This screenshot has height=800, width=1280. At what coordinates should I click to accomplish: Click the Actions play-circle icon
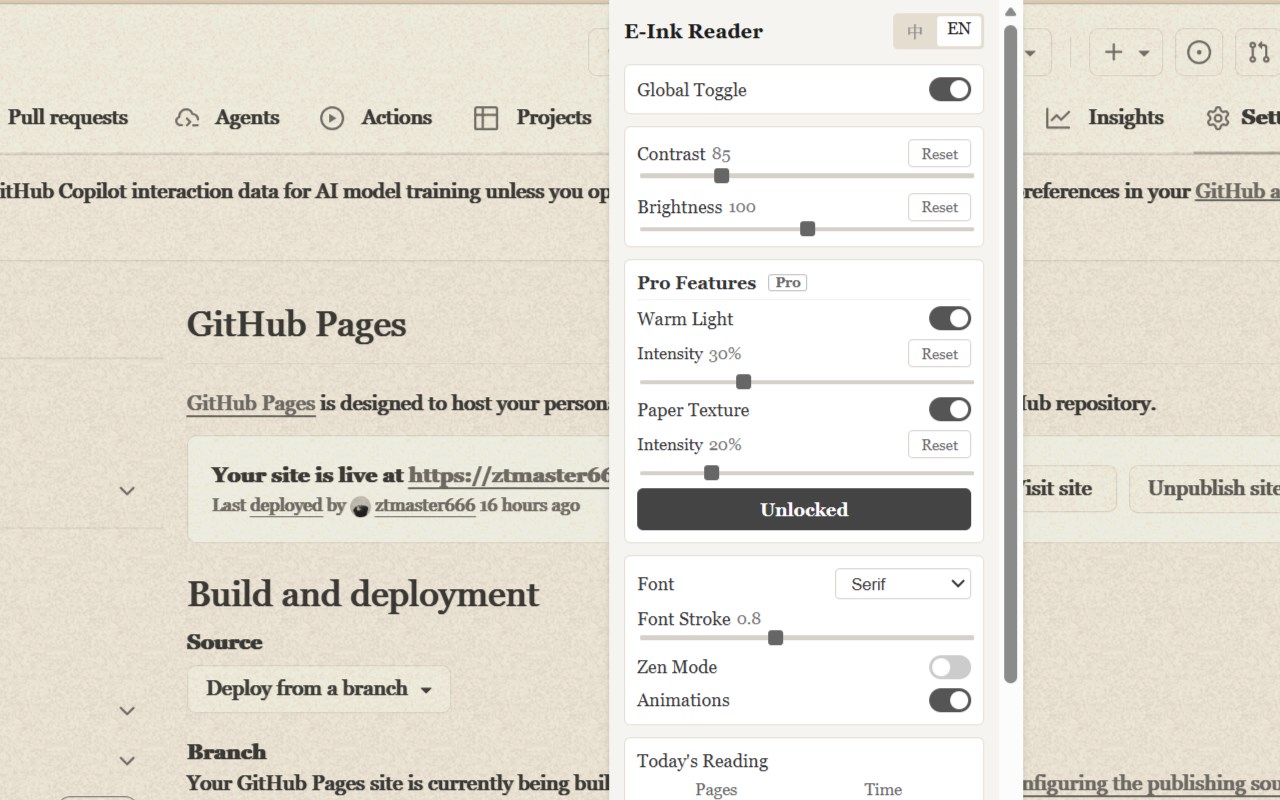click(x=332, y=118)
